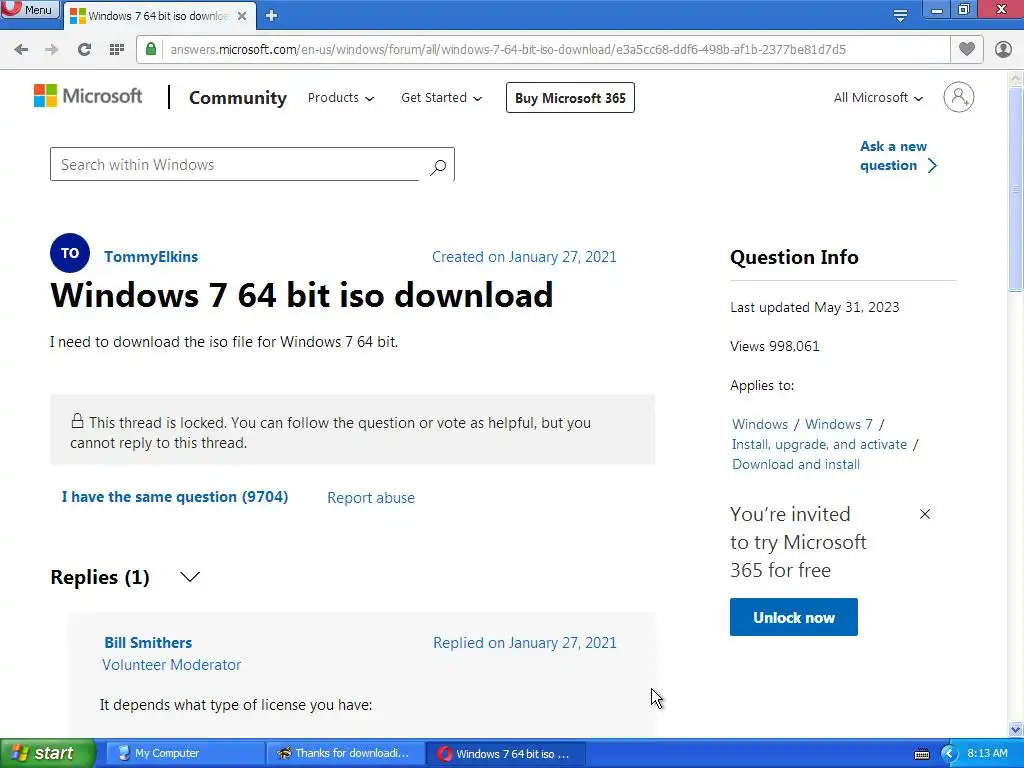
Task: Close the Windows 7 64 bit iso tab
Action: pos(242,16)
